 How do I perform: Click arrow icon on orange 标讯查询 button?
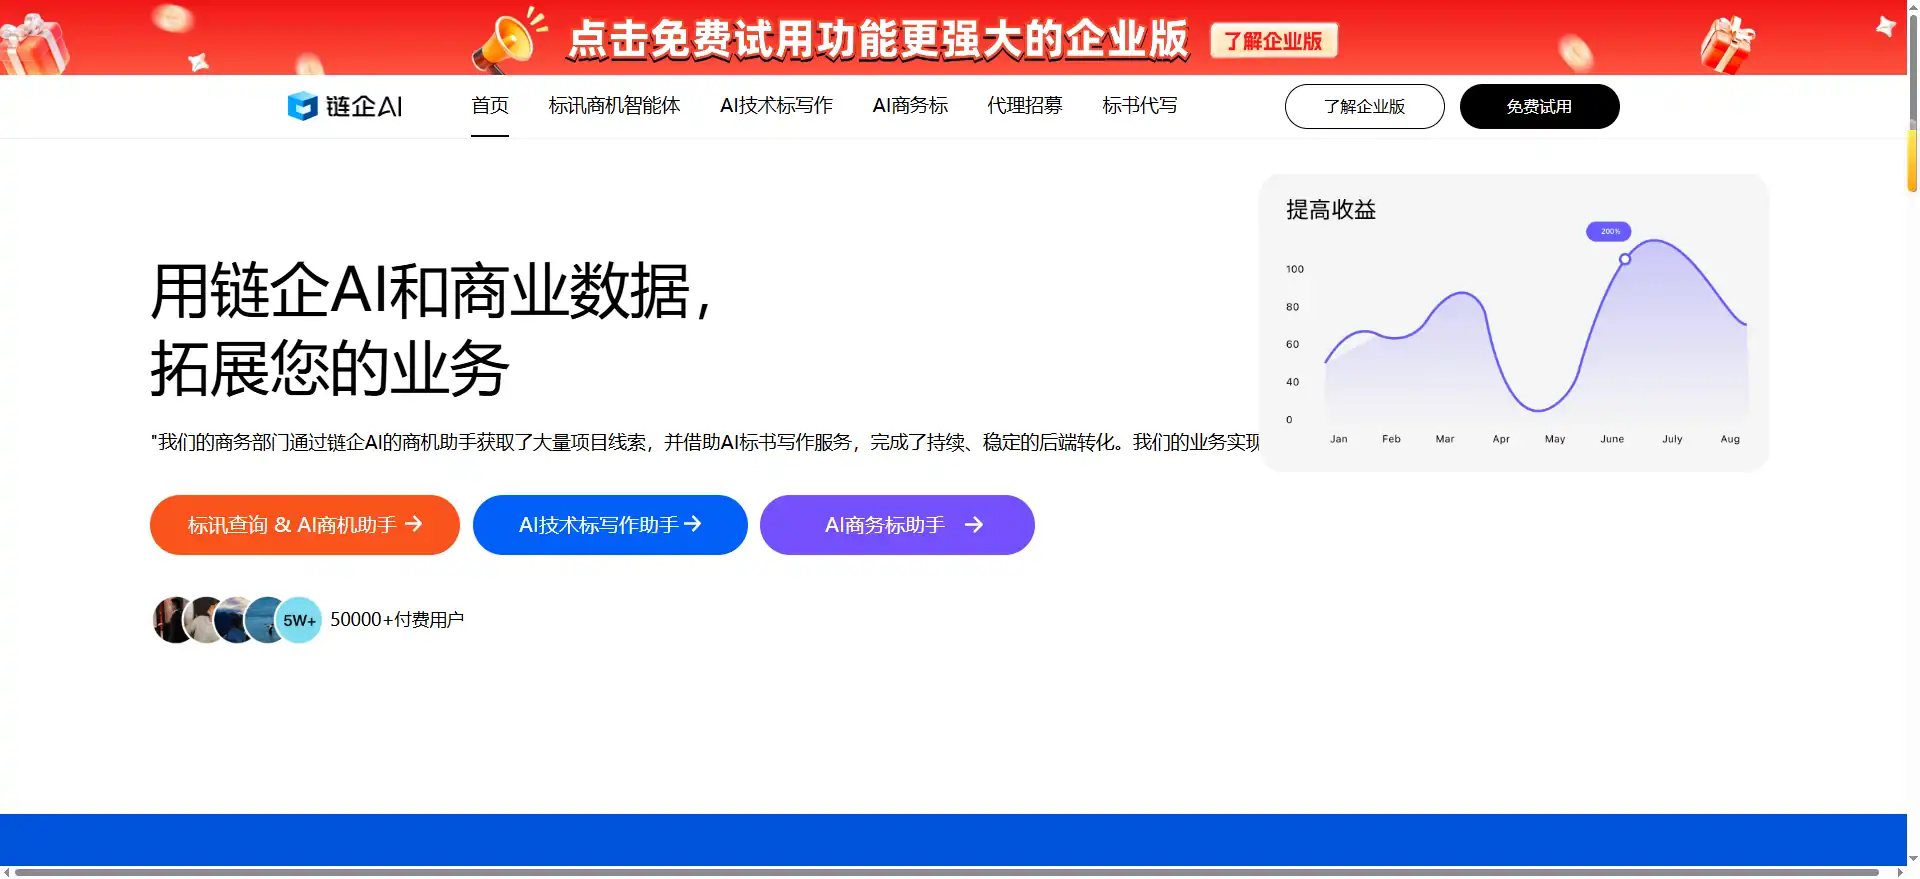(414, 524)
